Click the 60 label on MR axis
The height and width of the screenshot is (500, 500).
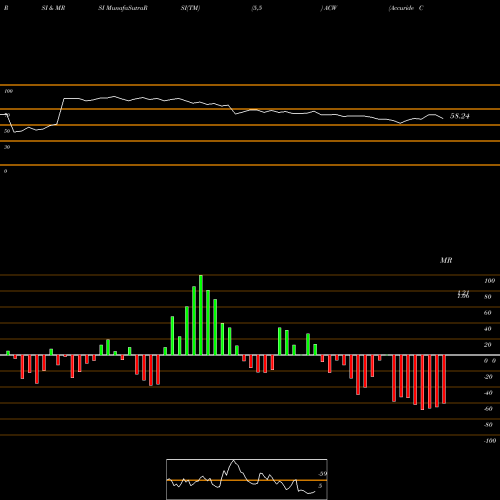(x=488, y=313)
